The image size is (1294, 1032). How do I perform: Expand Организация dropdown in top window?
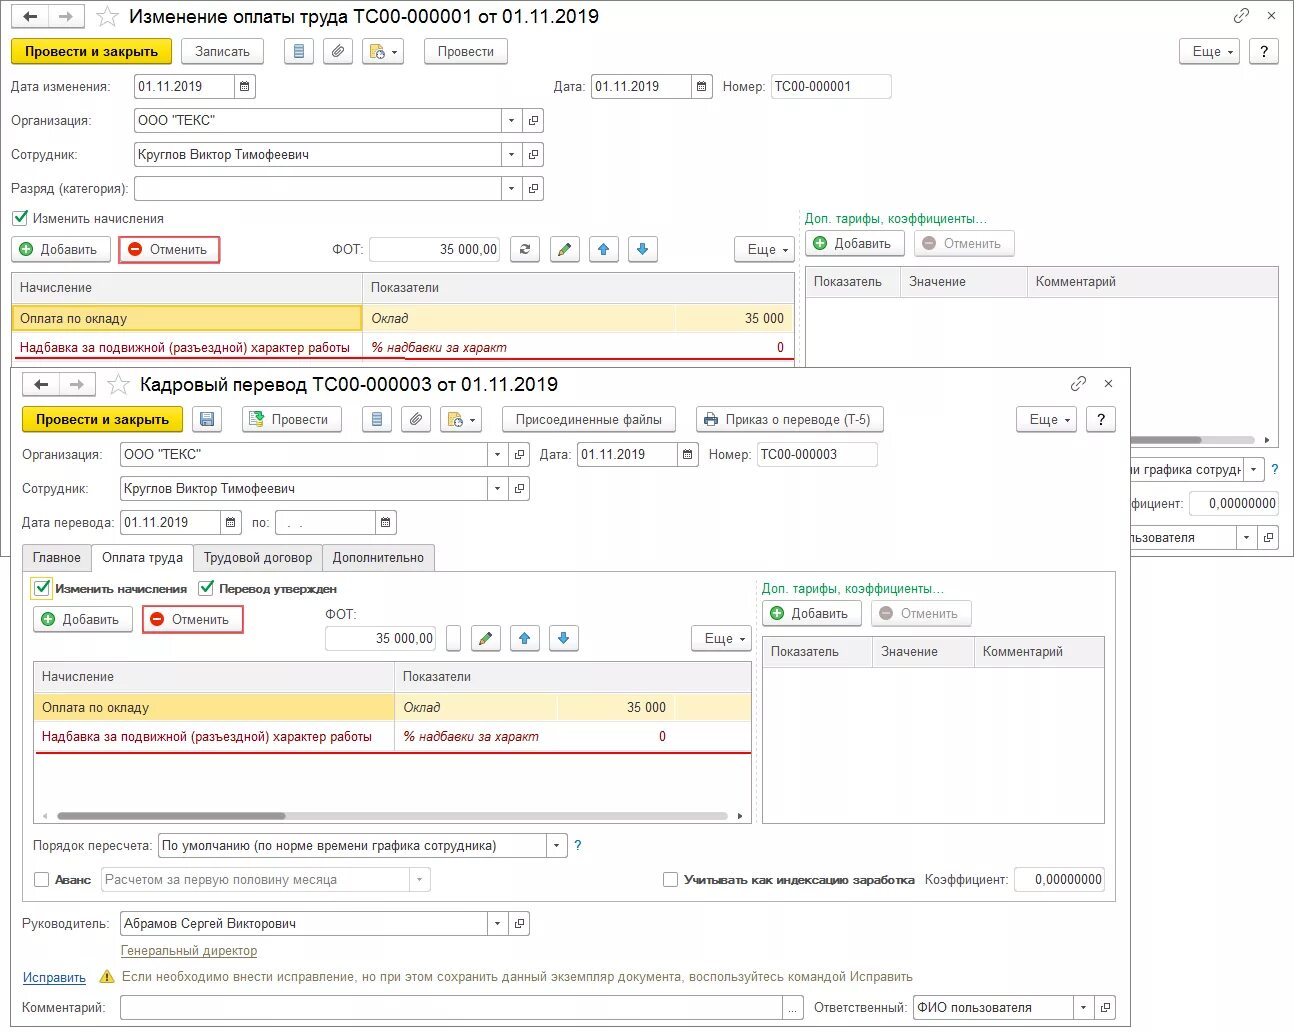(x=512, y=121)
